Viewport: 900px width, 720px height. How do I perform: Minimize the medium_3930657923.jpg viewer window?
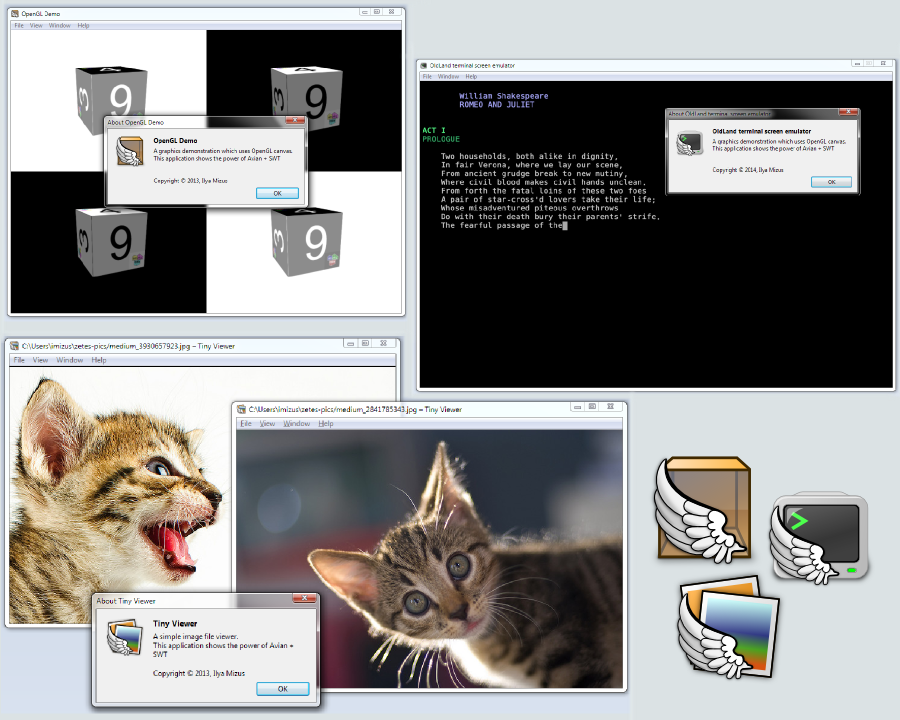point(351,343)
